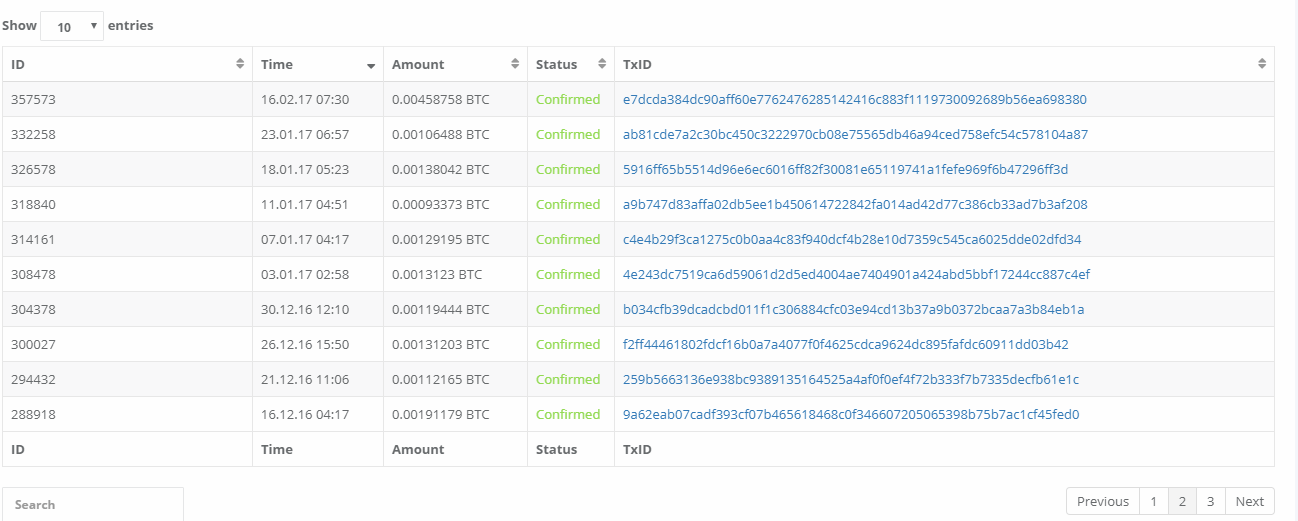
Task: Open the entries-per-page dropdown
Action: pyautogui.click(x=72, y=26)
